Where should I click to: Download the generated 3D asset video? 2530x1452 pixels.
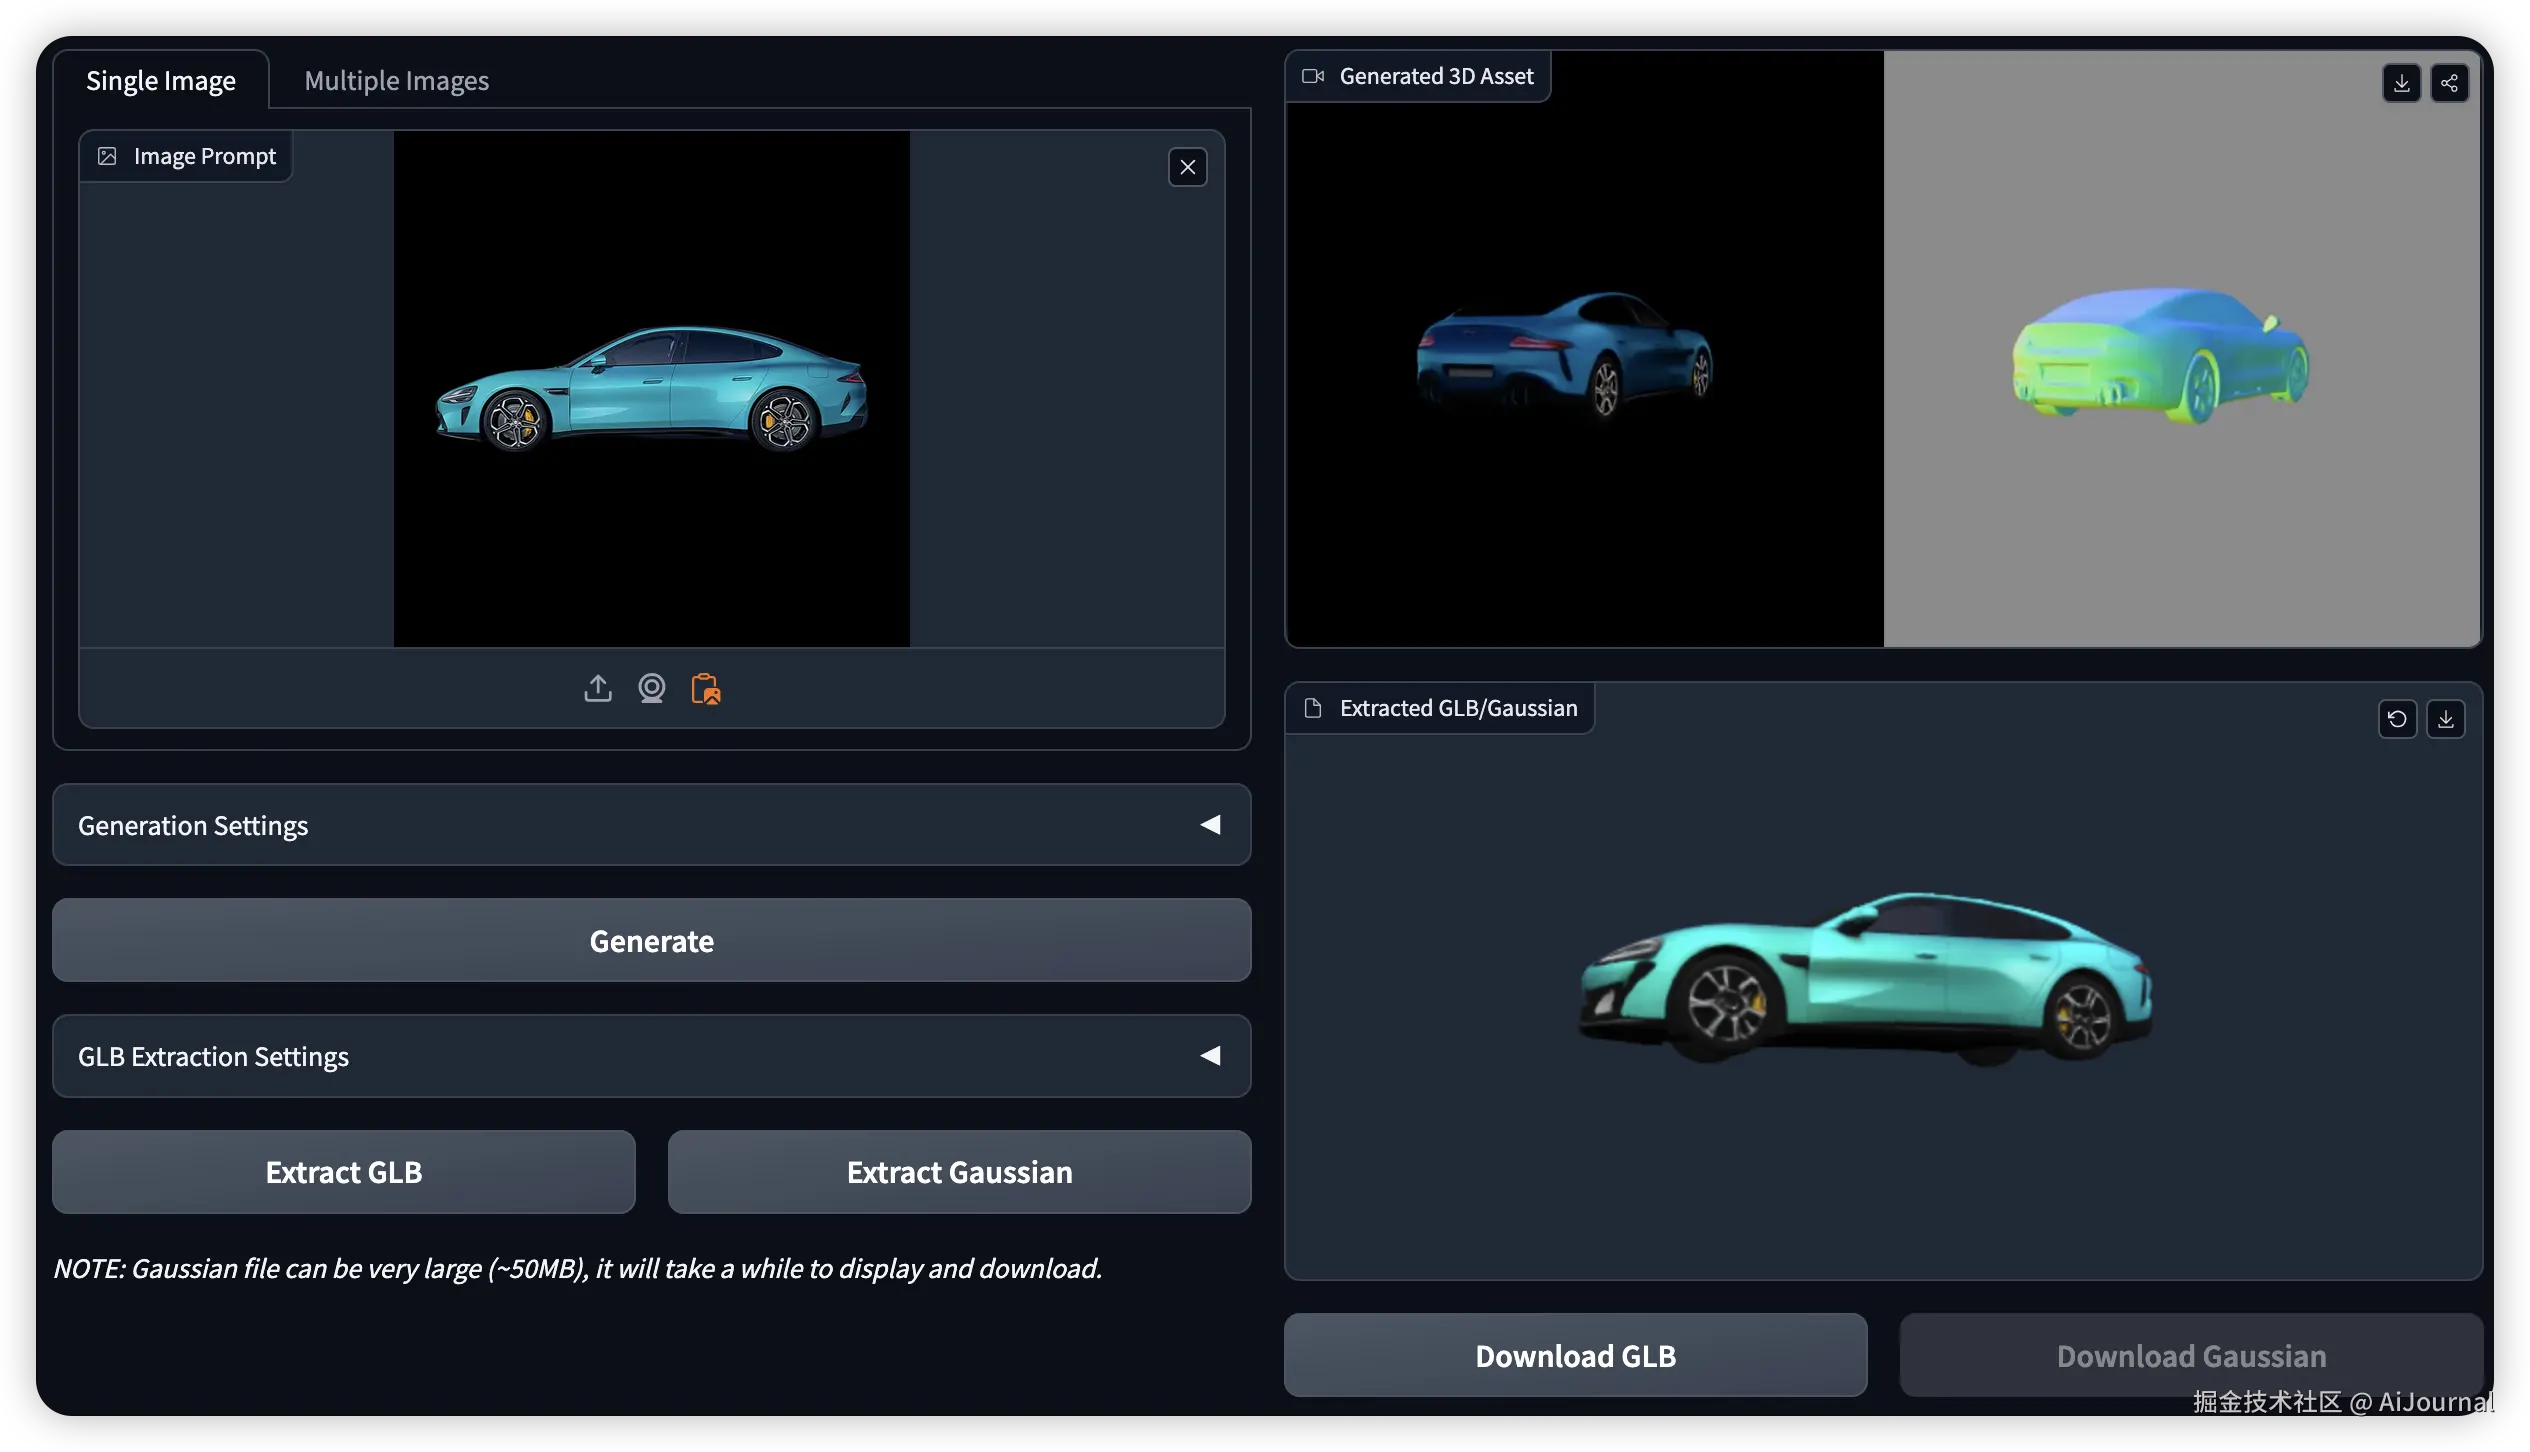(x=2401, y=83)
